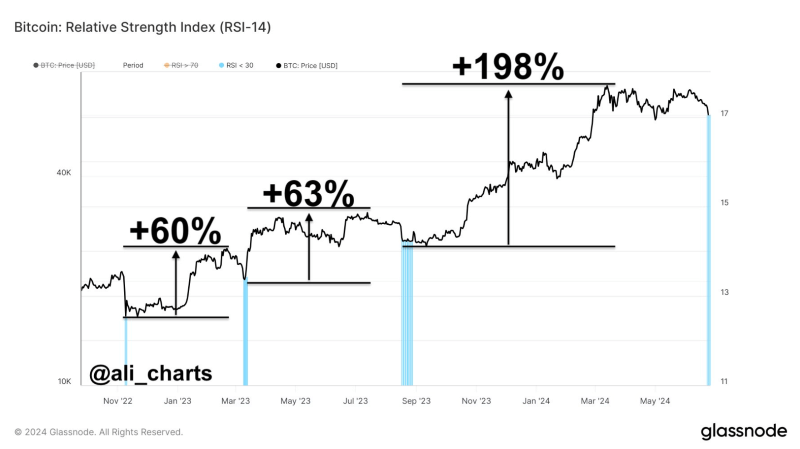Screen dimensions: 800x449
Task: Click the +60% annotation label
Action: pos(175,230)
